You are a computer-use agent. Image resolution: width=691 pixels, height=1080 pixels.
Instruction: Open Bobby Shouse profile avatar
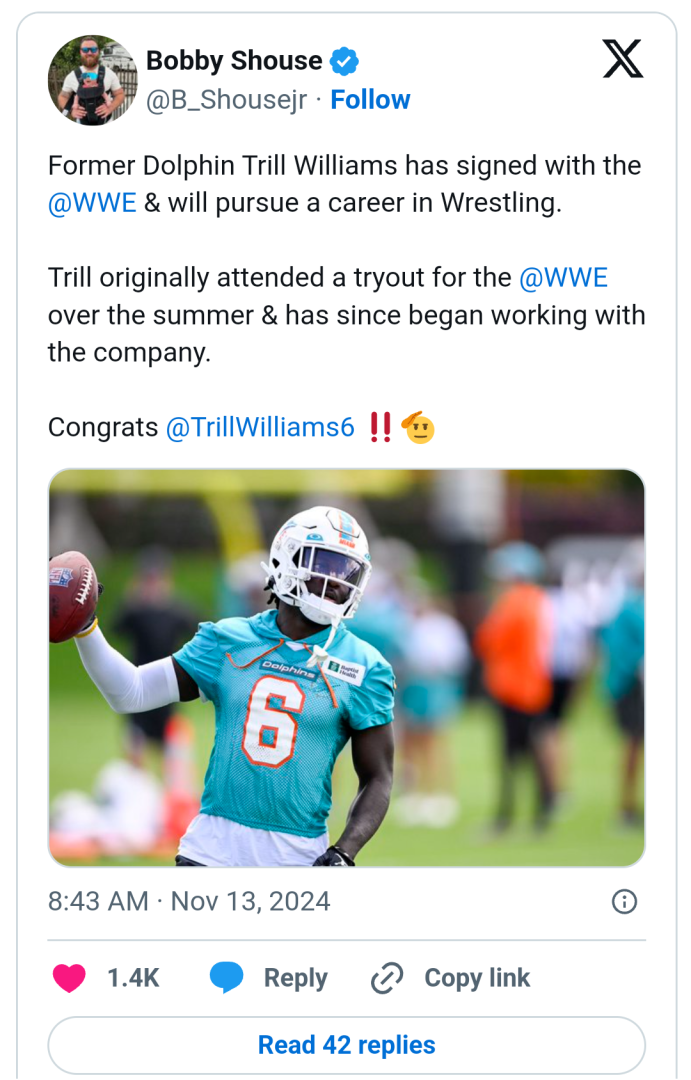tap(92, 80)
